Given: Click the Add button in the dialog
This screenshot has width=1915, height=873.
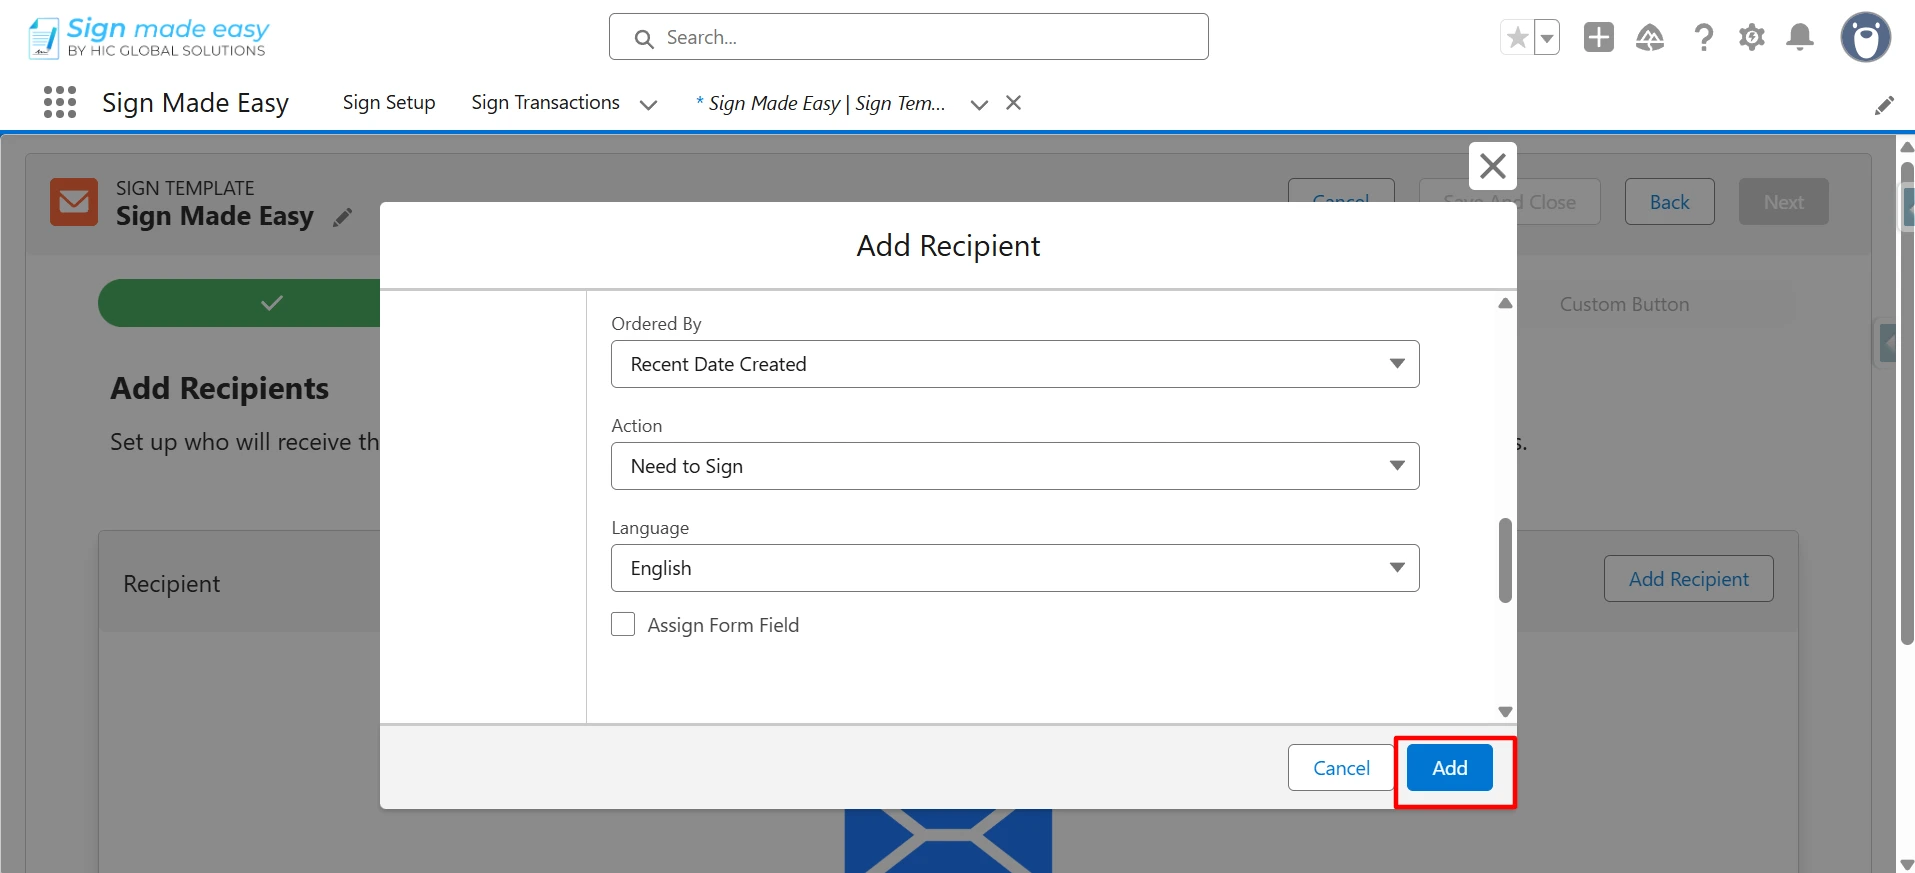Looking at the screenshot, I should (1450, 768).
